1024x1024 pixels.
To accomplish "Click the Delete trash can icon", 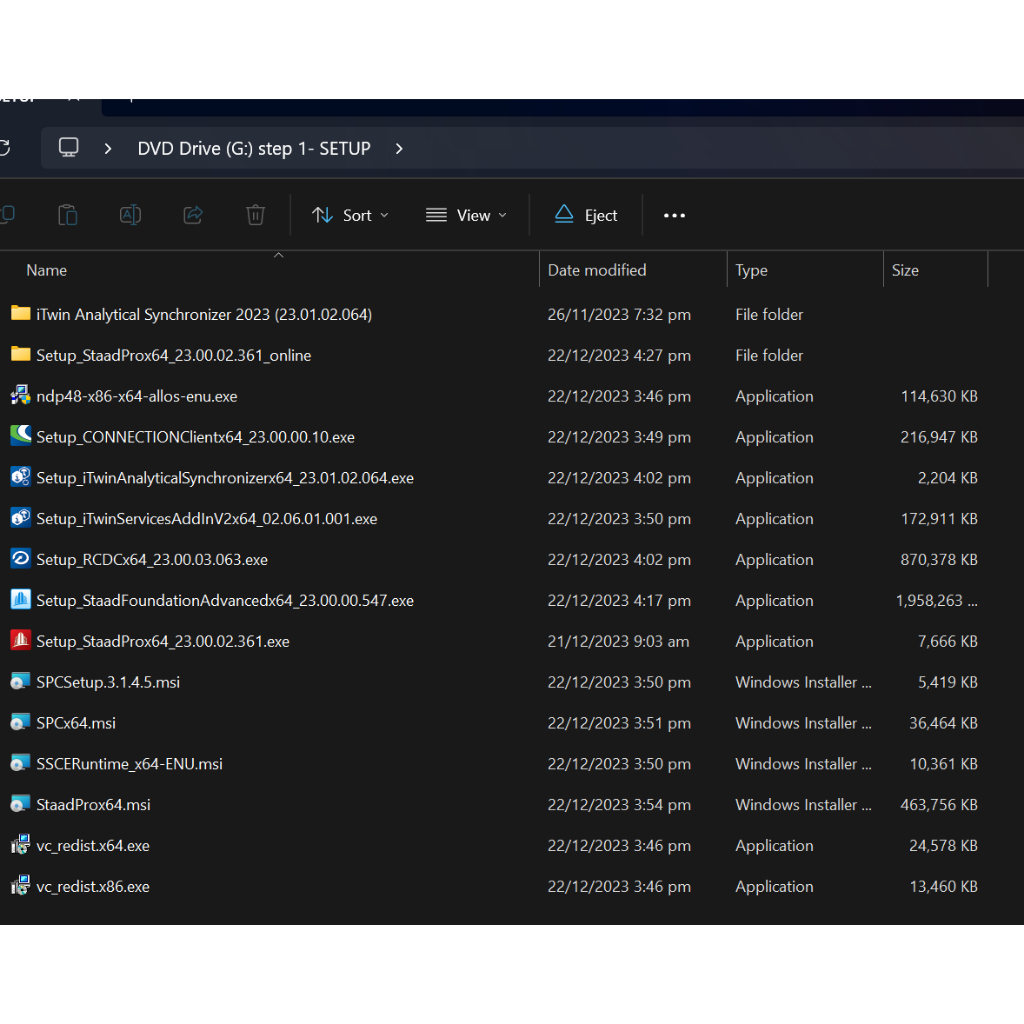I will tap(255, 215).
